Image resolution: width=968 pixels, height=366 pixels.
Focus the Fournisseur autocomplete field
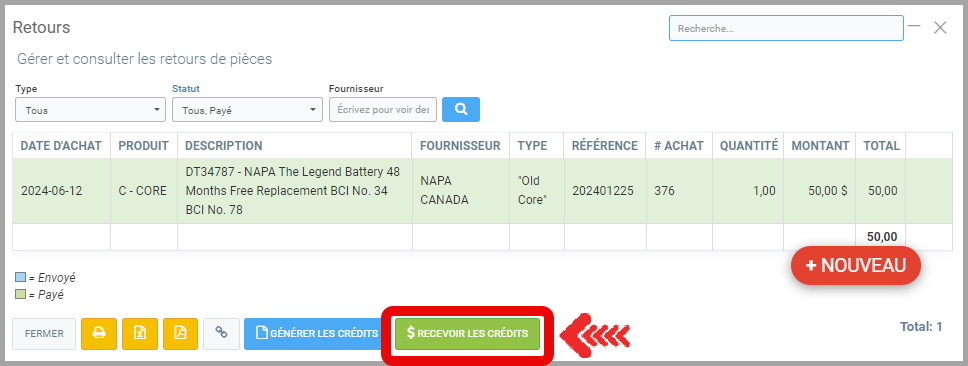383,110
